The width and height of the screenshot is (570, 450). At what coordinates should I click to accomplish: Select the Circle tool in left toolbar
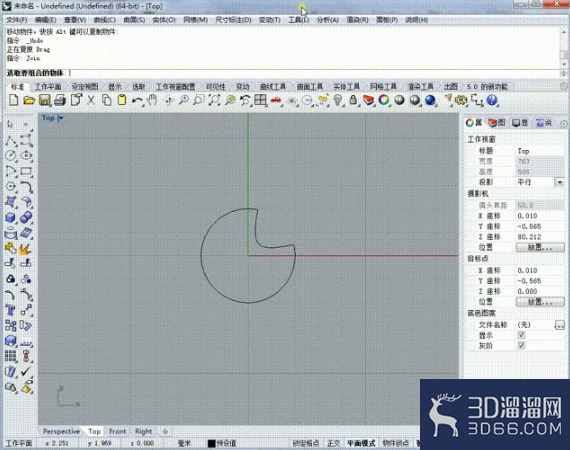(11, 156)
